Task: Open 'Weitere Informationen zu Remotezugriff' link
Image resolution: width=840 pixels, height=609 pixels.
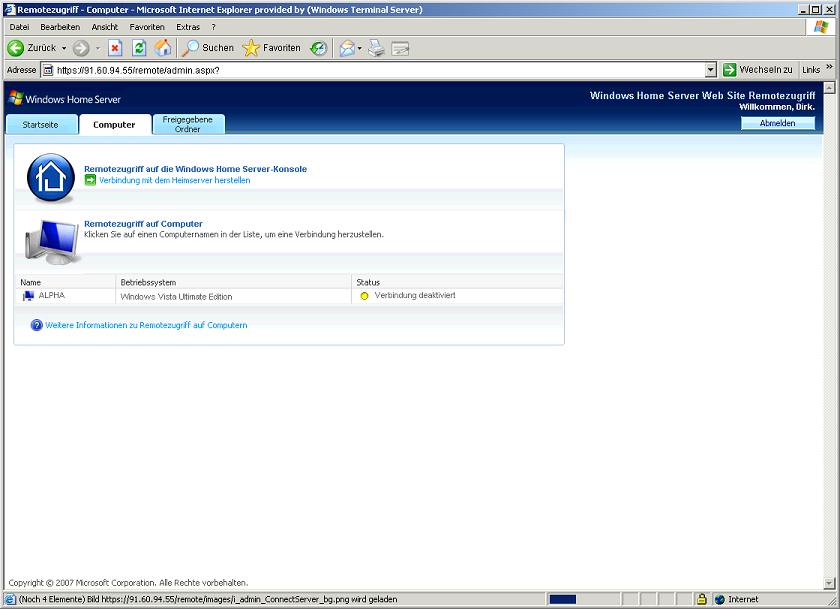Action: [x=146, y=325]
